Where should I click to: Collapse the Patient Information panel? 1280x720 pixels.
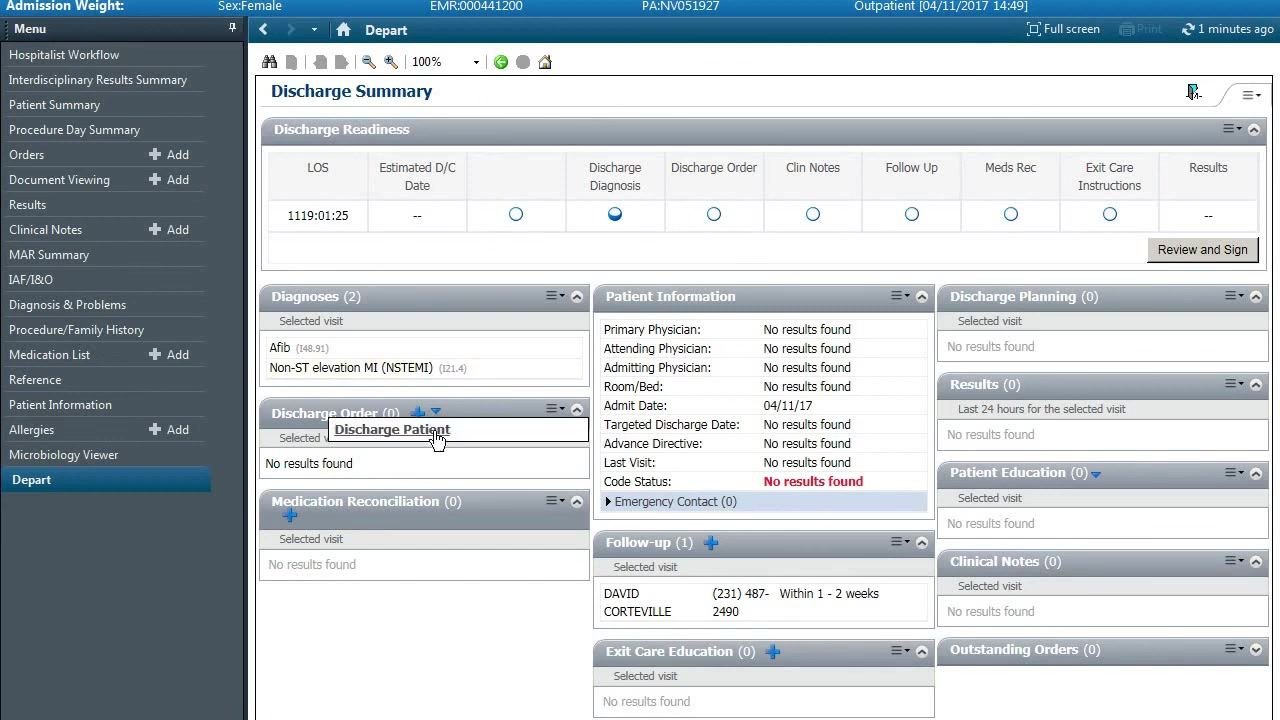[922, 297]
